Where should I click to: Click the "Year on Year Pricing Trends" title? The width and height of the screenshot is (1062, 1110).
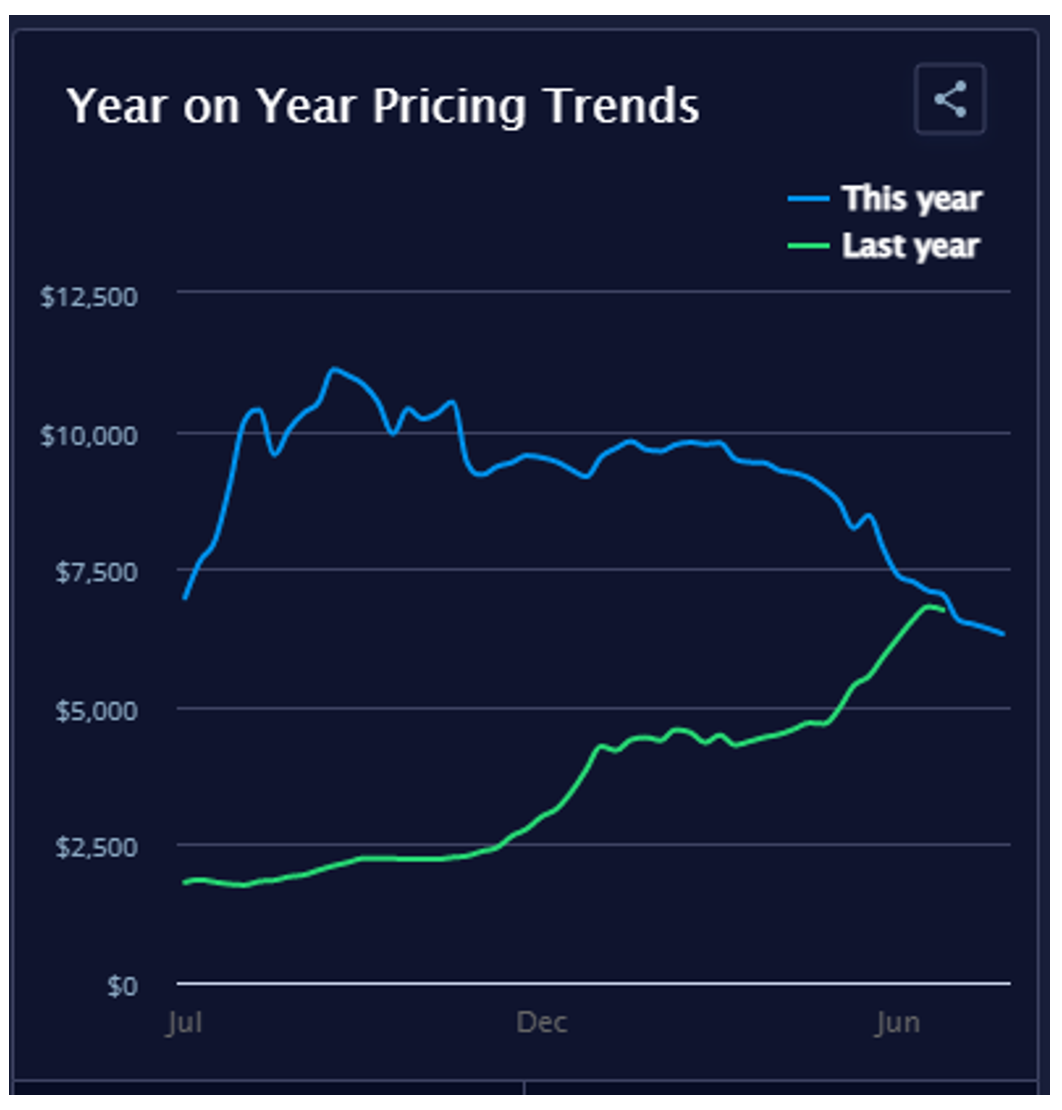(x=383, y=105)
